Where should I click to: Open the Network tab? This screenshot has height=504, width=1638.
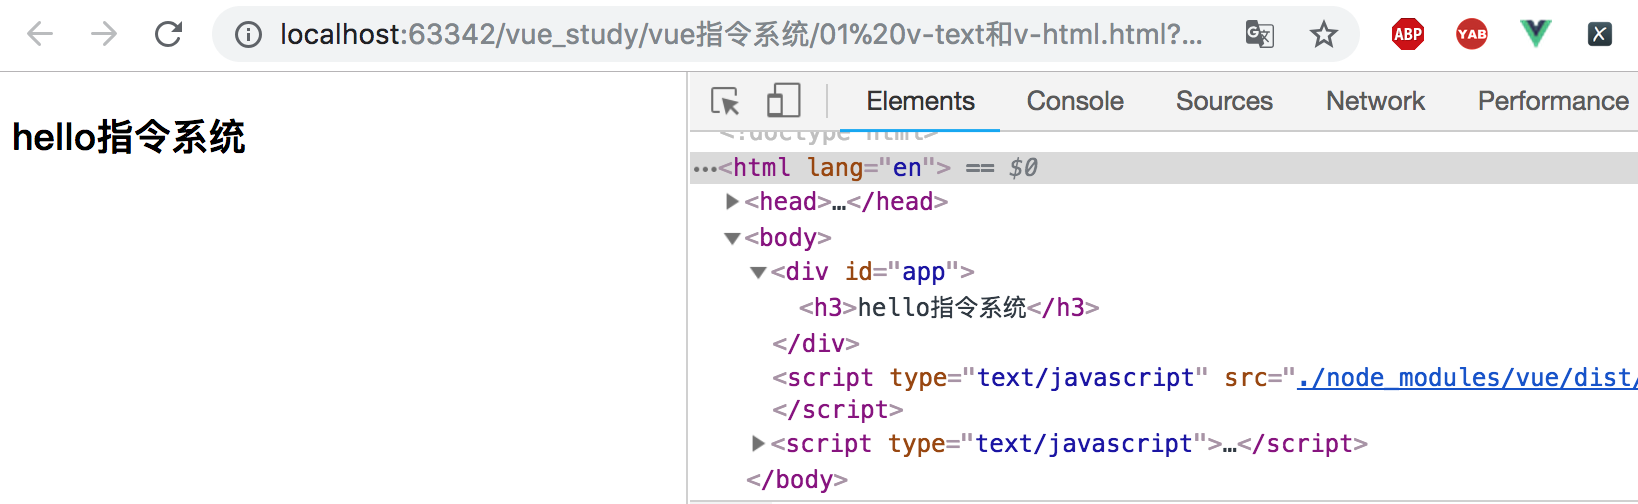tap(1375, 101)
